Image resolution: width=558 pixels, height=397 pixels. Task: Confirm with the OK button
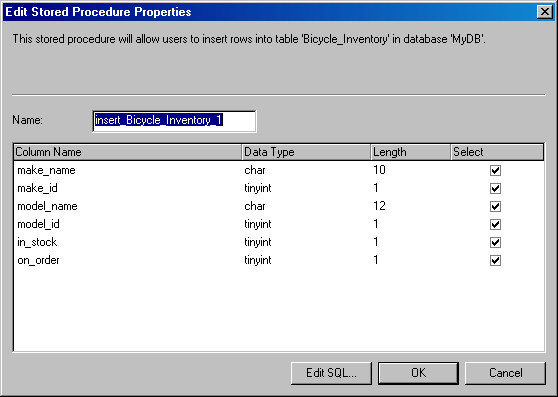point(418,373)
